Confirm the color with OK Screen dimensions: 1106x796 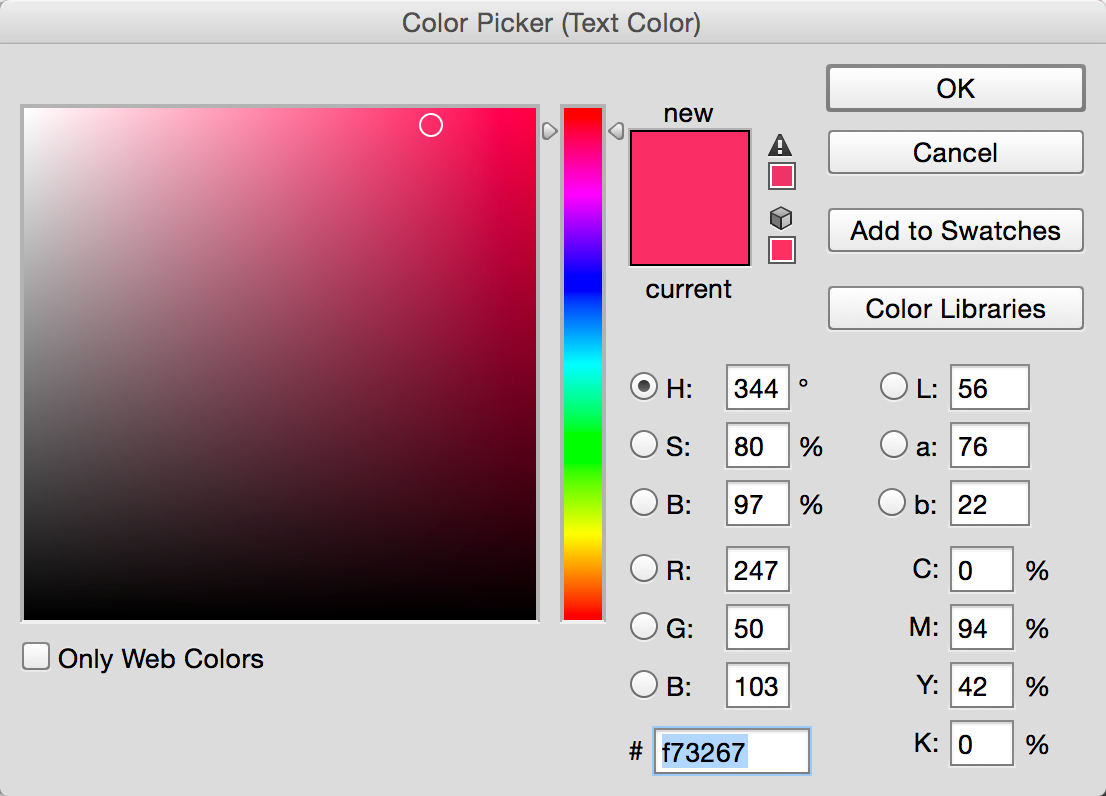tap(954, 88)
